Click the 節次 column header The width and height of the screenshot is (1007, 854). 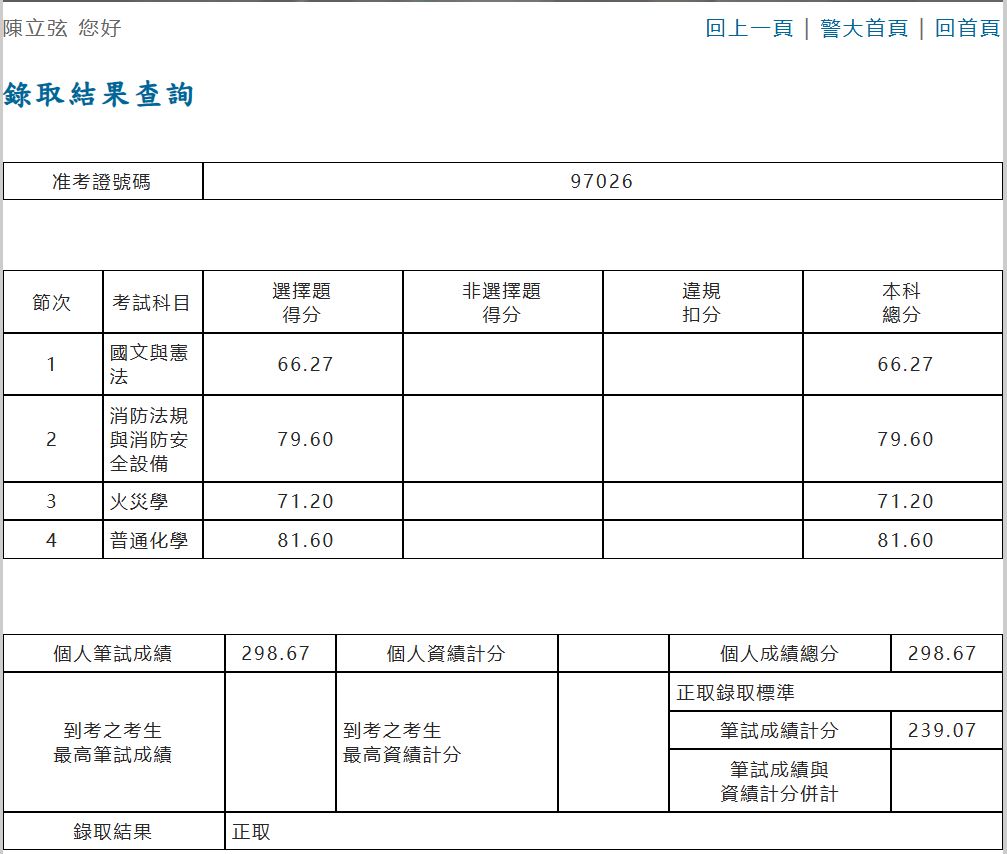[52, 302]
